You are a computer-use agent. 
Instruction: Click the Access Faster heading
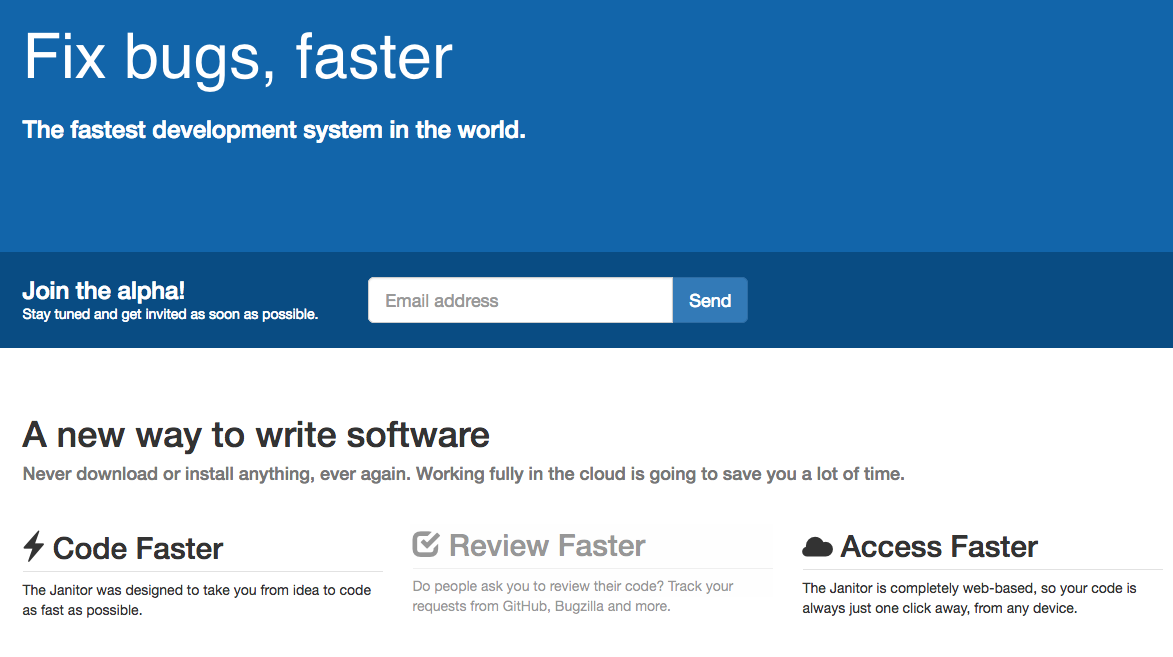tap(938, 547)
